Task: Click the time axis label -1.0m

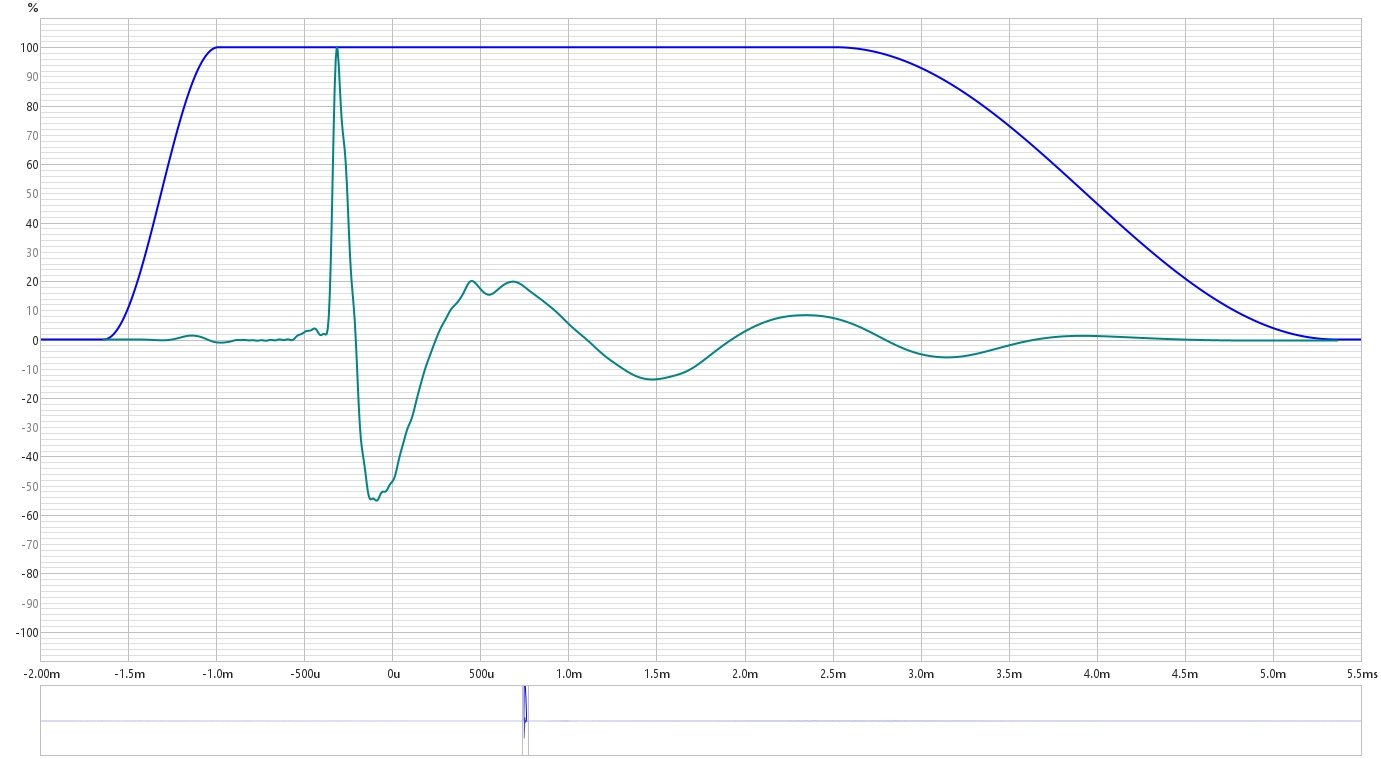Action: click(217, 674)
